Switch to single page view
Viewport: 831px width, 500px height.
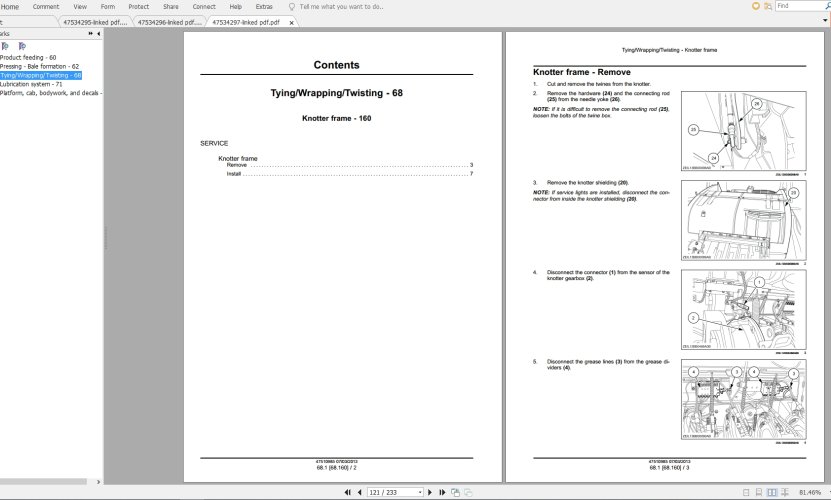coord(747,492)
